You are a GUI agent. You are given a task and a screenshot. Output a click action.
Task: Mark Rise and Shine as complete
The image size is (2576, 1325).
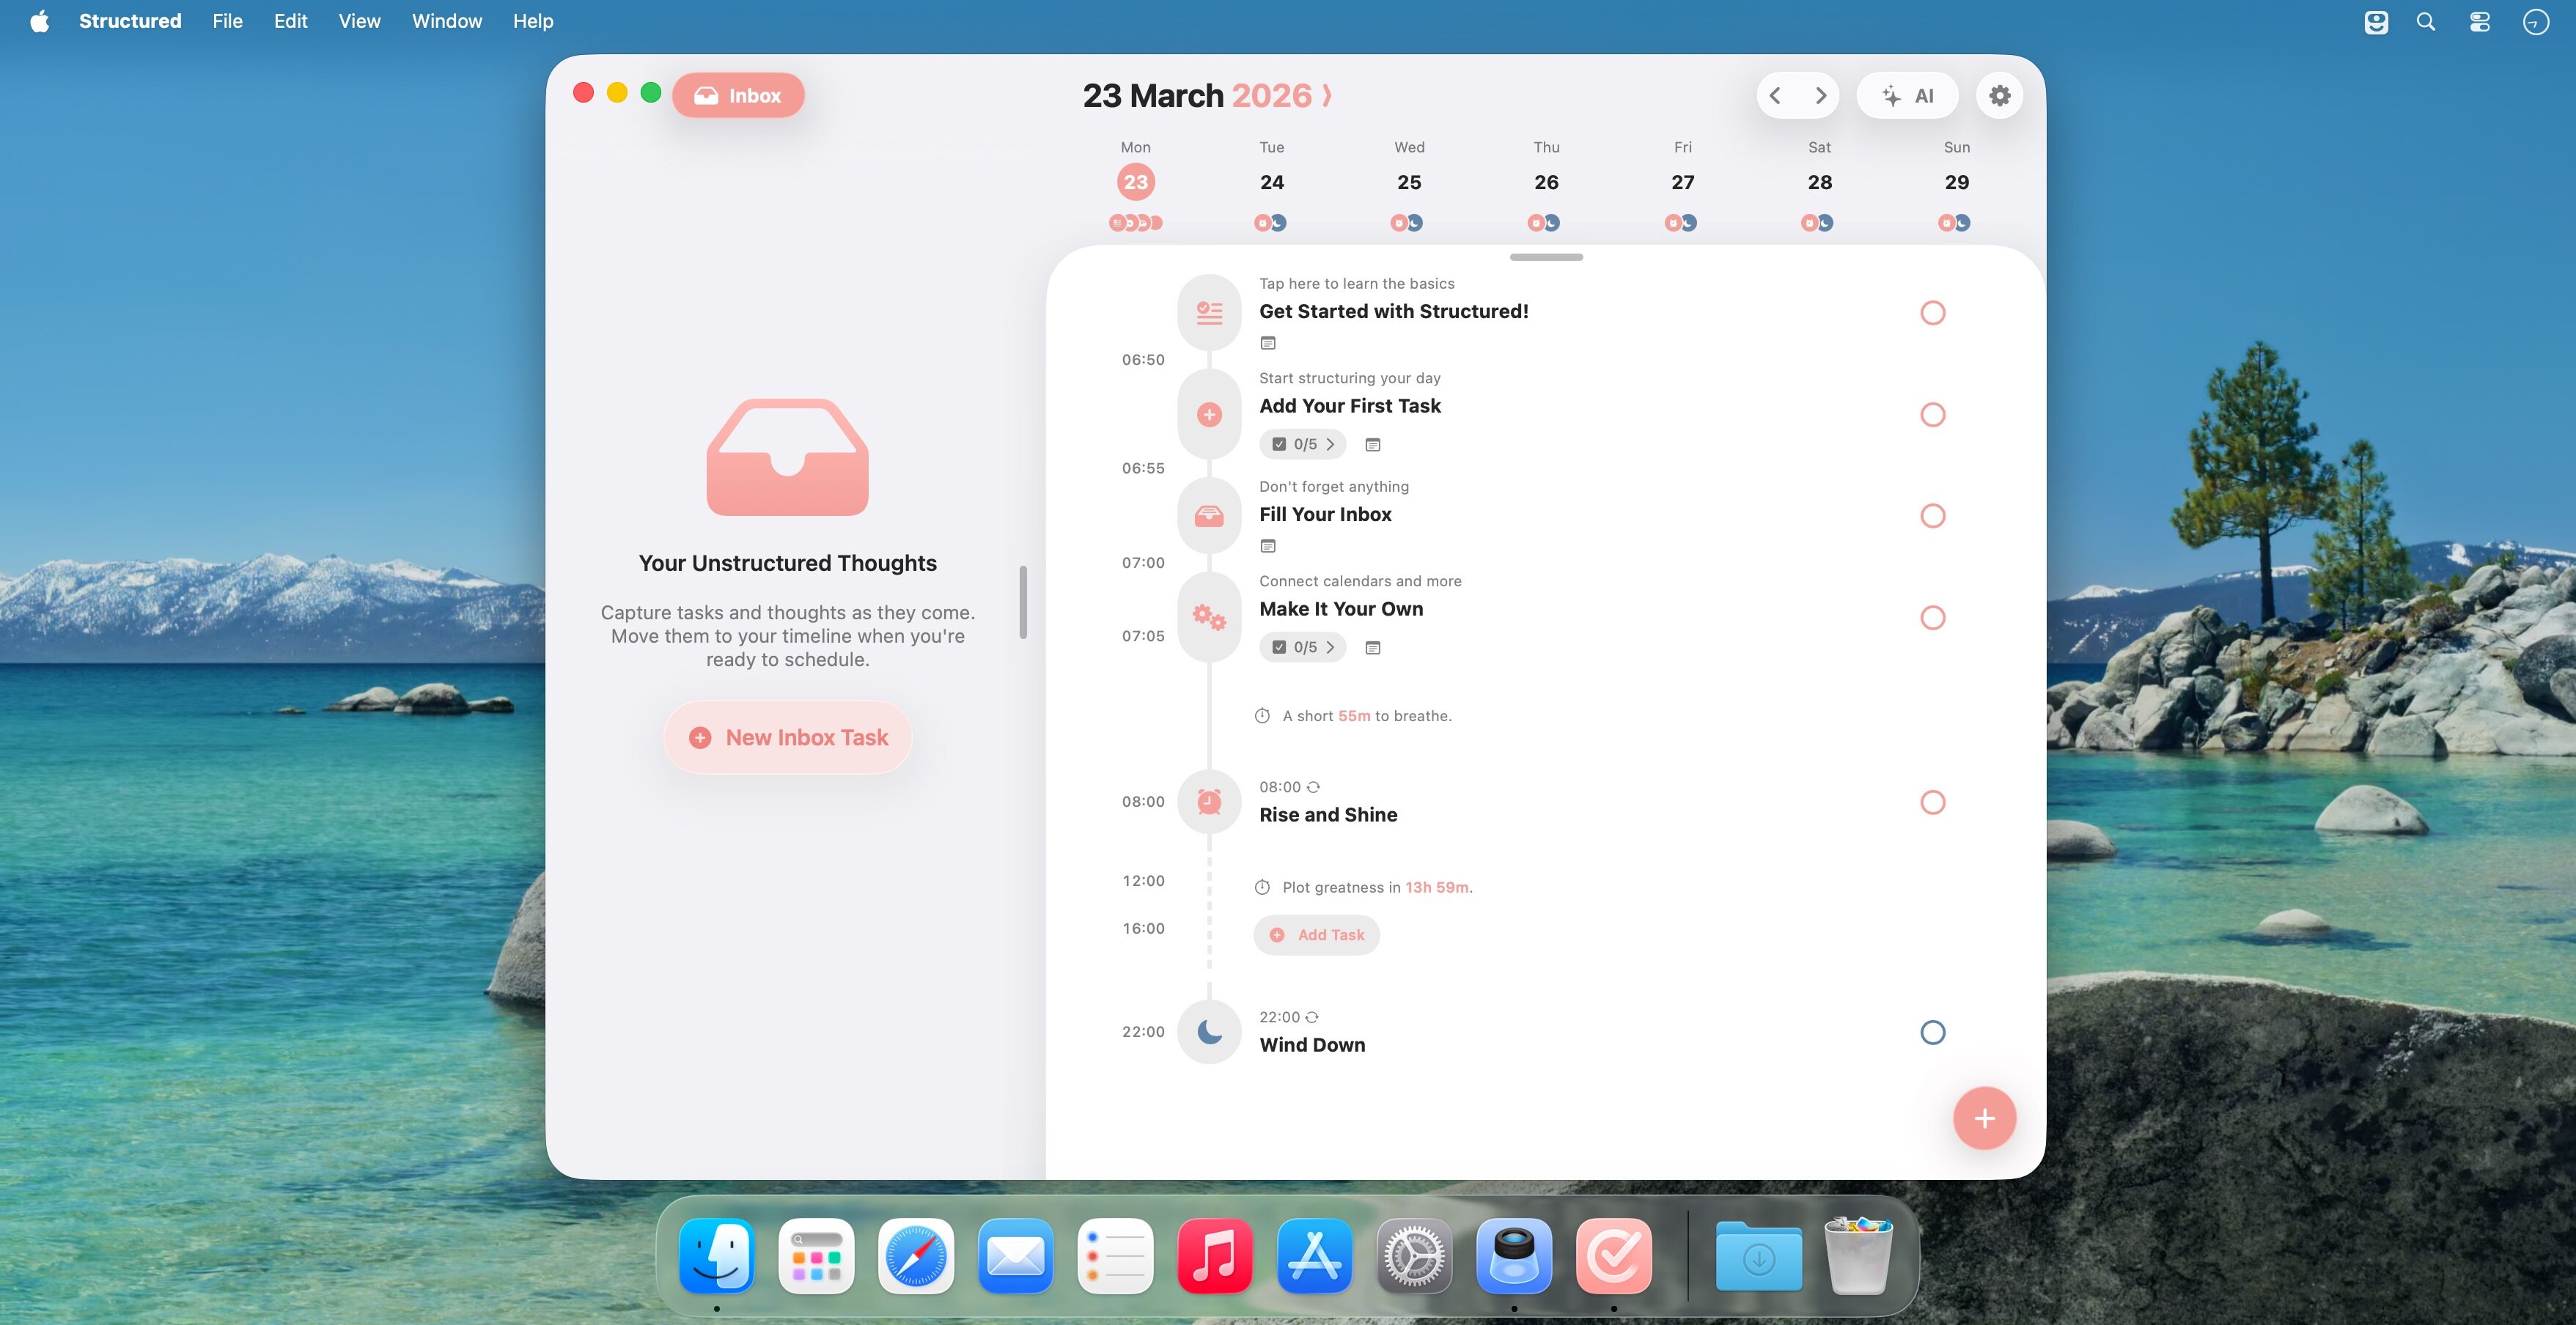1932,802
